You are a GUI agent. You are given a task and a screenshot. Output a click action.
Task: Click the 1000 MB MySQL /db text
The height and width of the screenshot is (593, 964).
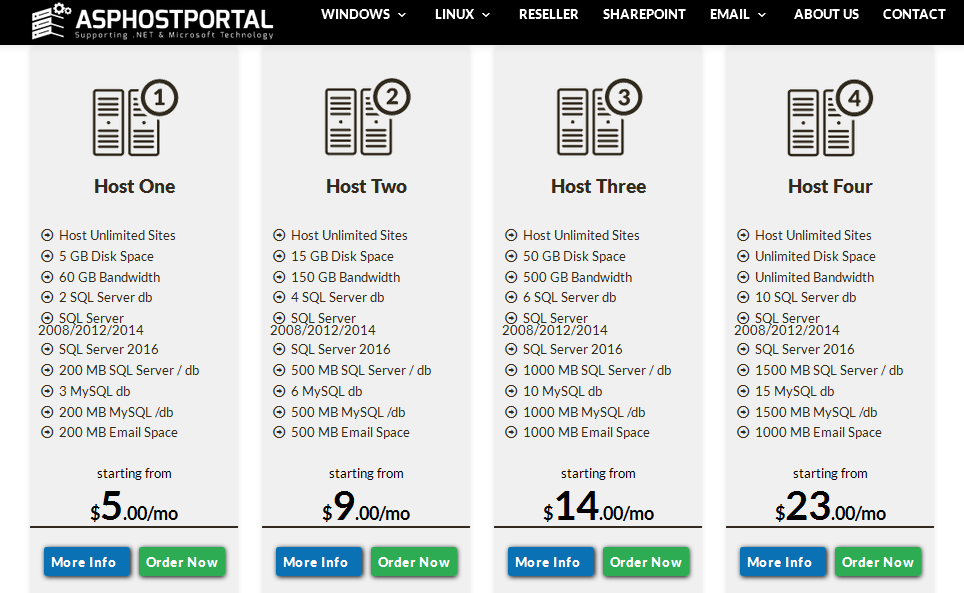584,412
